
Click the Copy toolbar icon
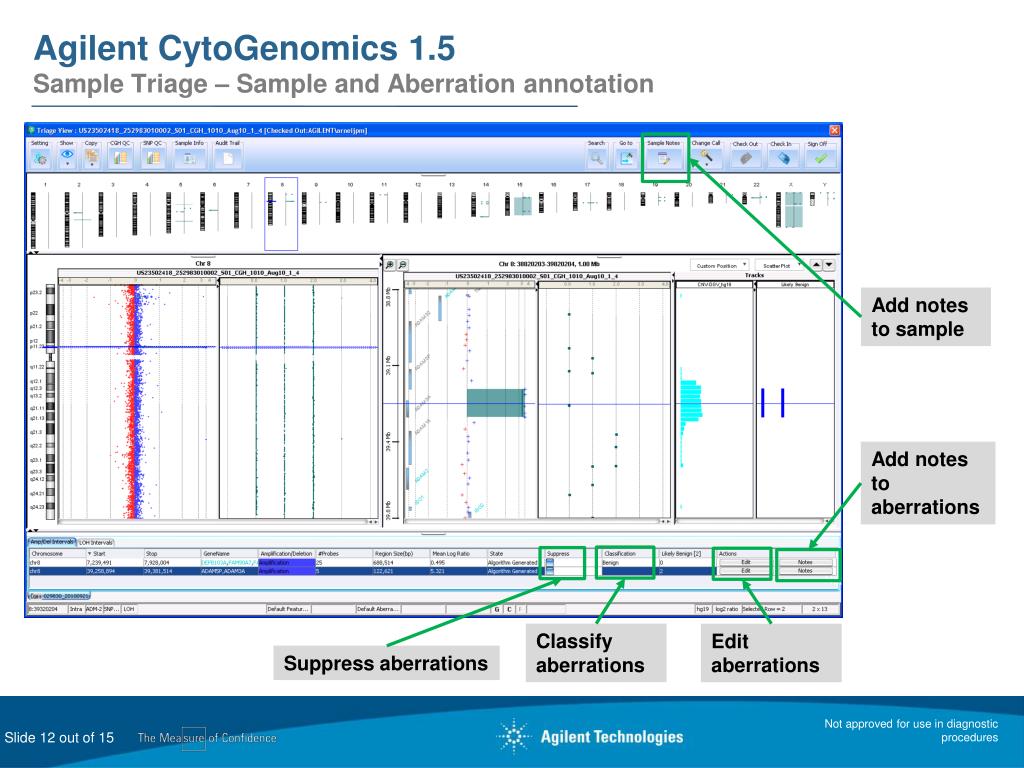91,157
